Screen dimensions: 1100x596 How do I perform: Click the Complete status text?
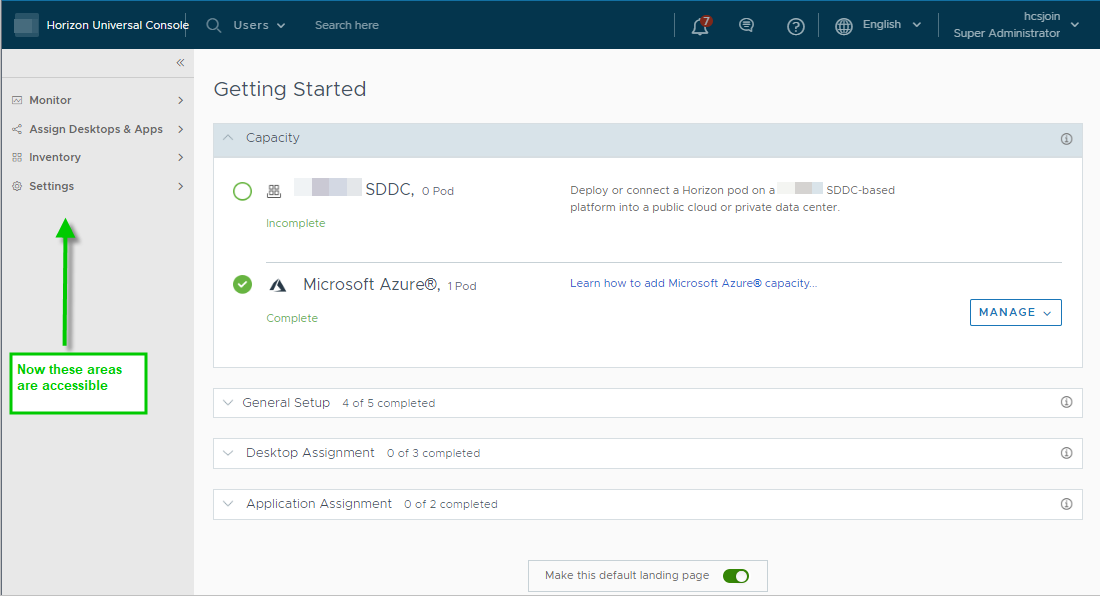click(x=292, y=318)
